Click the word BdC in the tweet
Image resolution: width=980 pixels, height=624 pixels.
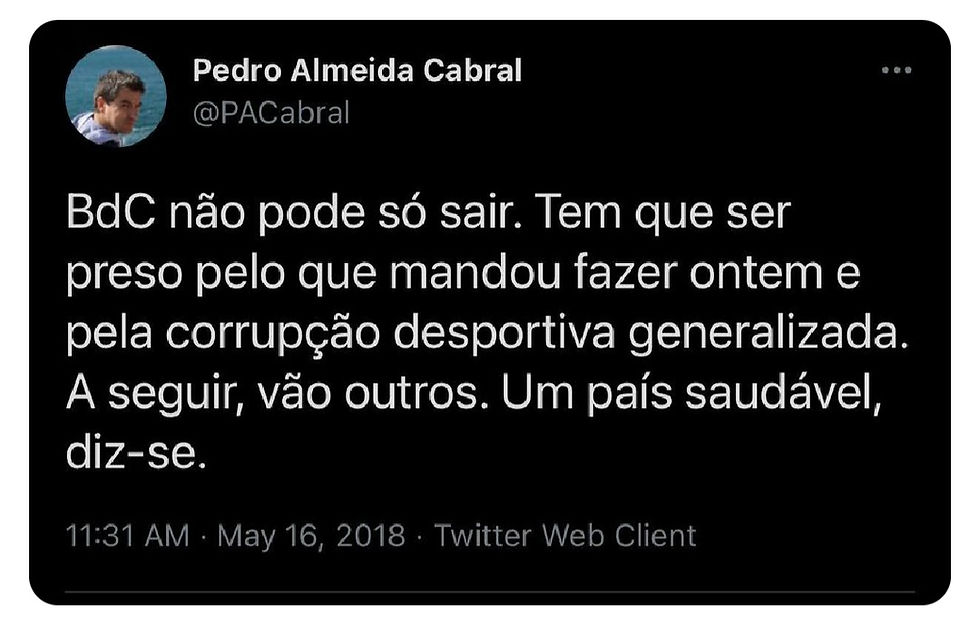pos(111,213)
